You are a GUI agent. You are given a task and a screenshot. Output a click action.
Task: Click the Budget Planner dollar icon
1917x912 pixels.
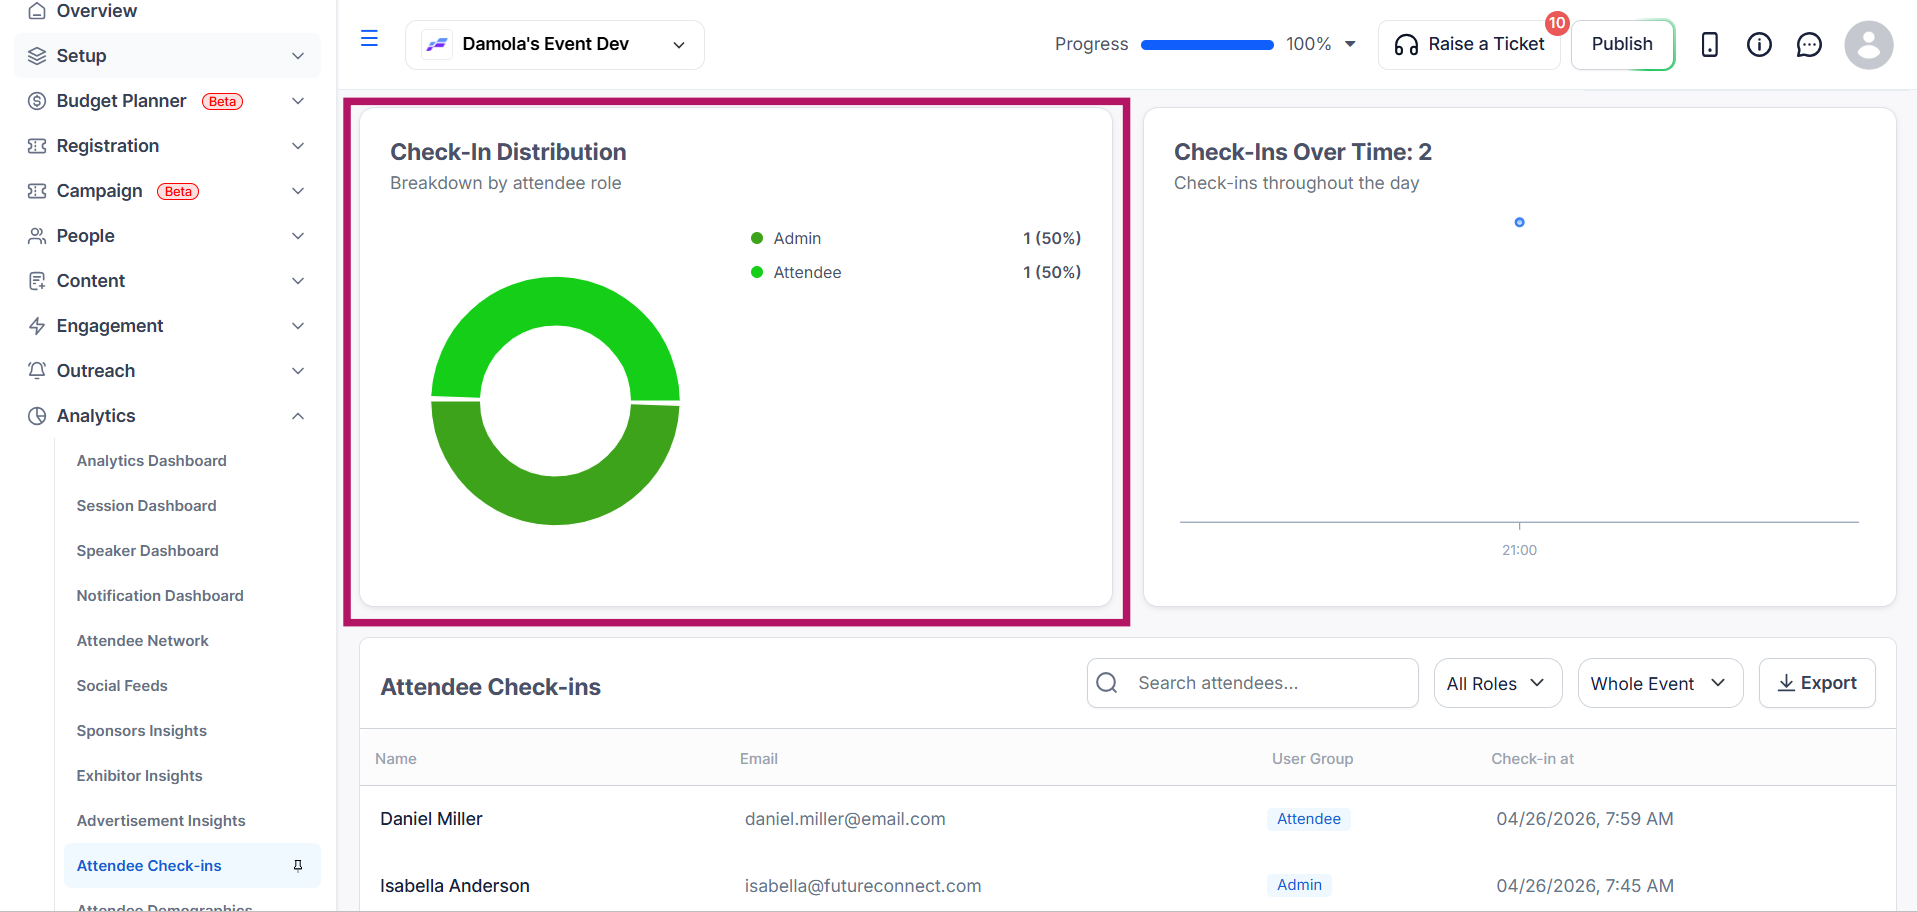pyautogui.click(x=37, y=101)
